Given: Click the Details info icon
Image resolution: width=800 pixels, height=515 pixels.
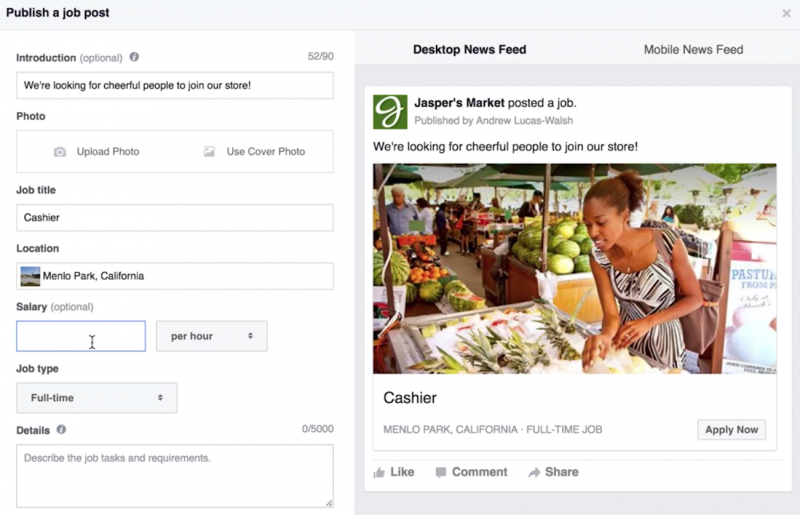Looking at the screenshot, I should point(62,430).
